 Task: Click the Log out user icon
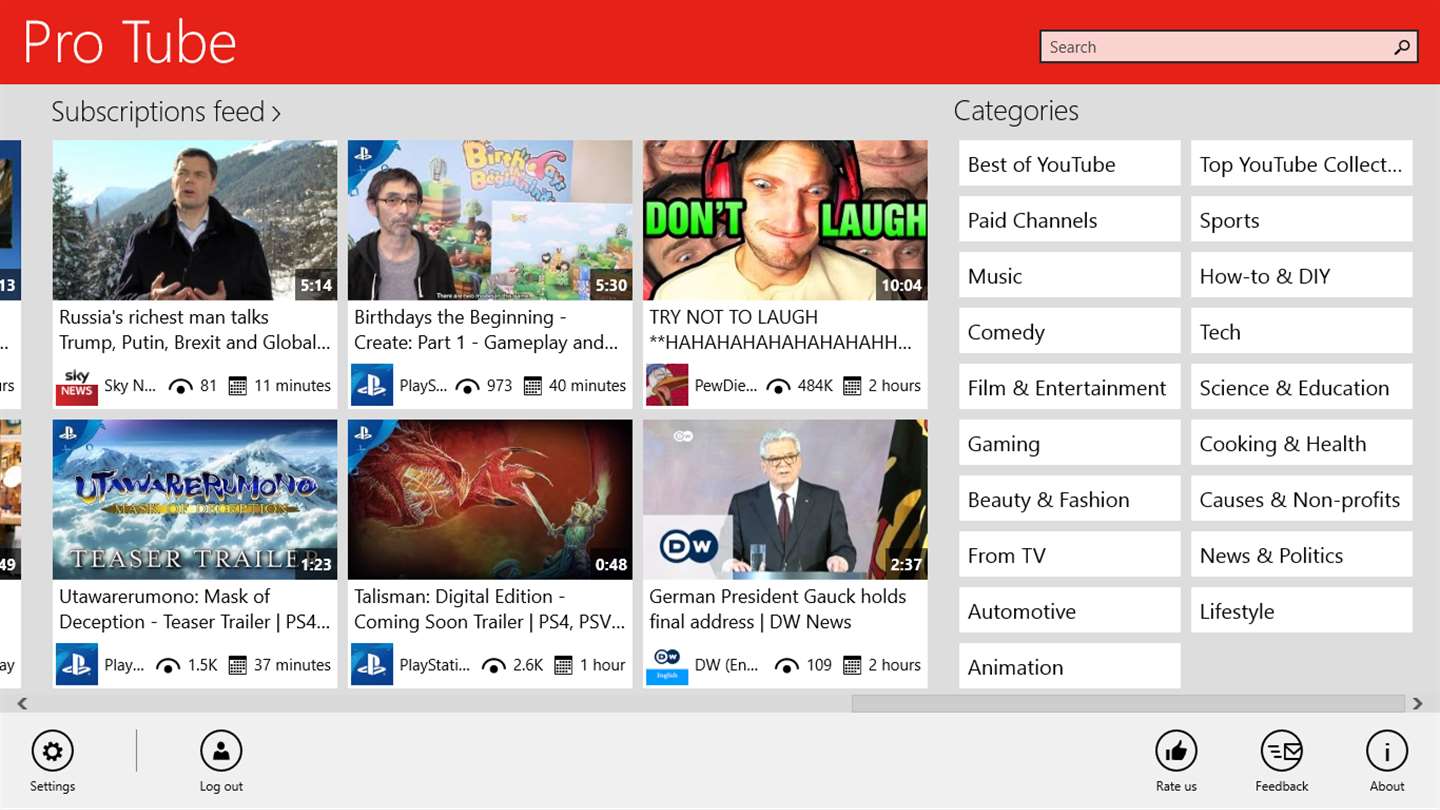tap(221, 751)
